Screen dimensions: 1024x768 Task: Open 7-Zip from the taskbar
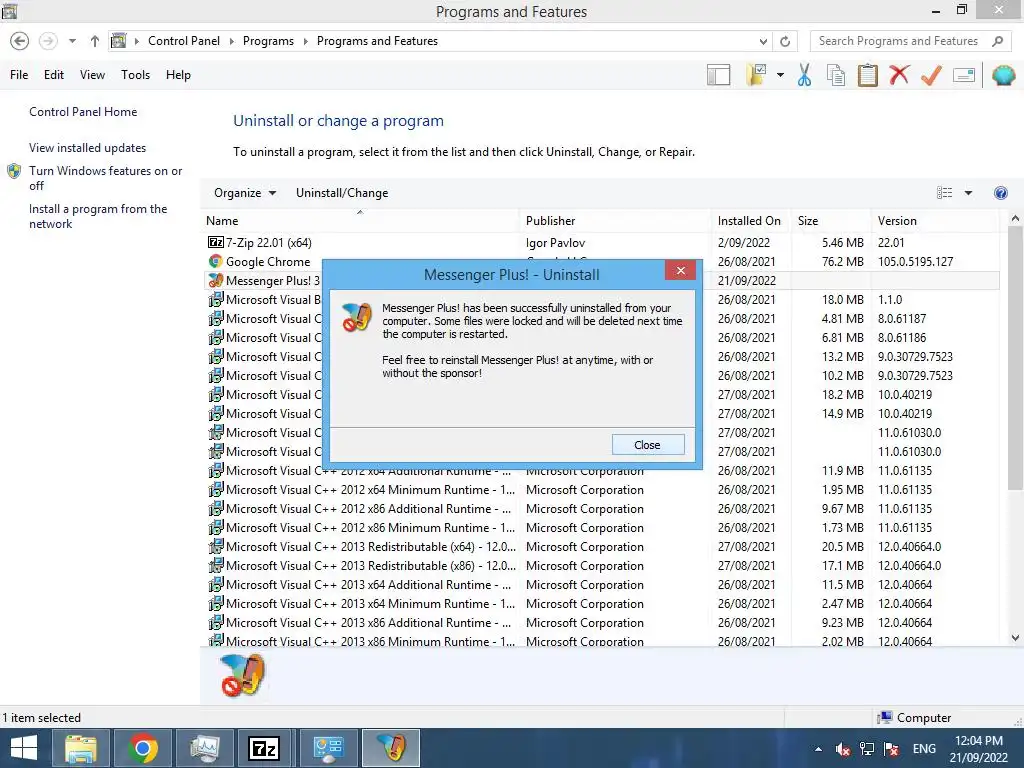click(x=264, y=748)
